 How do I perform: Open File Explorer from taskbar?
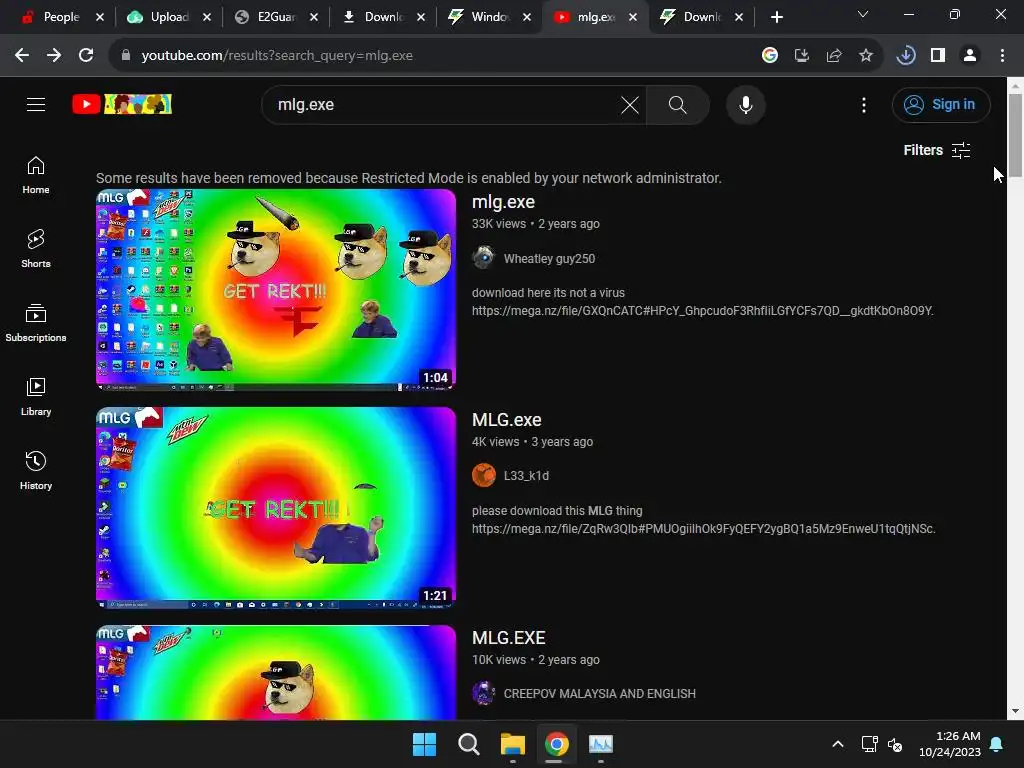pos(513,744)
